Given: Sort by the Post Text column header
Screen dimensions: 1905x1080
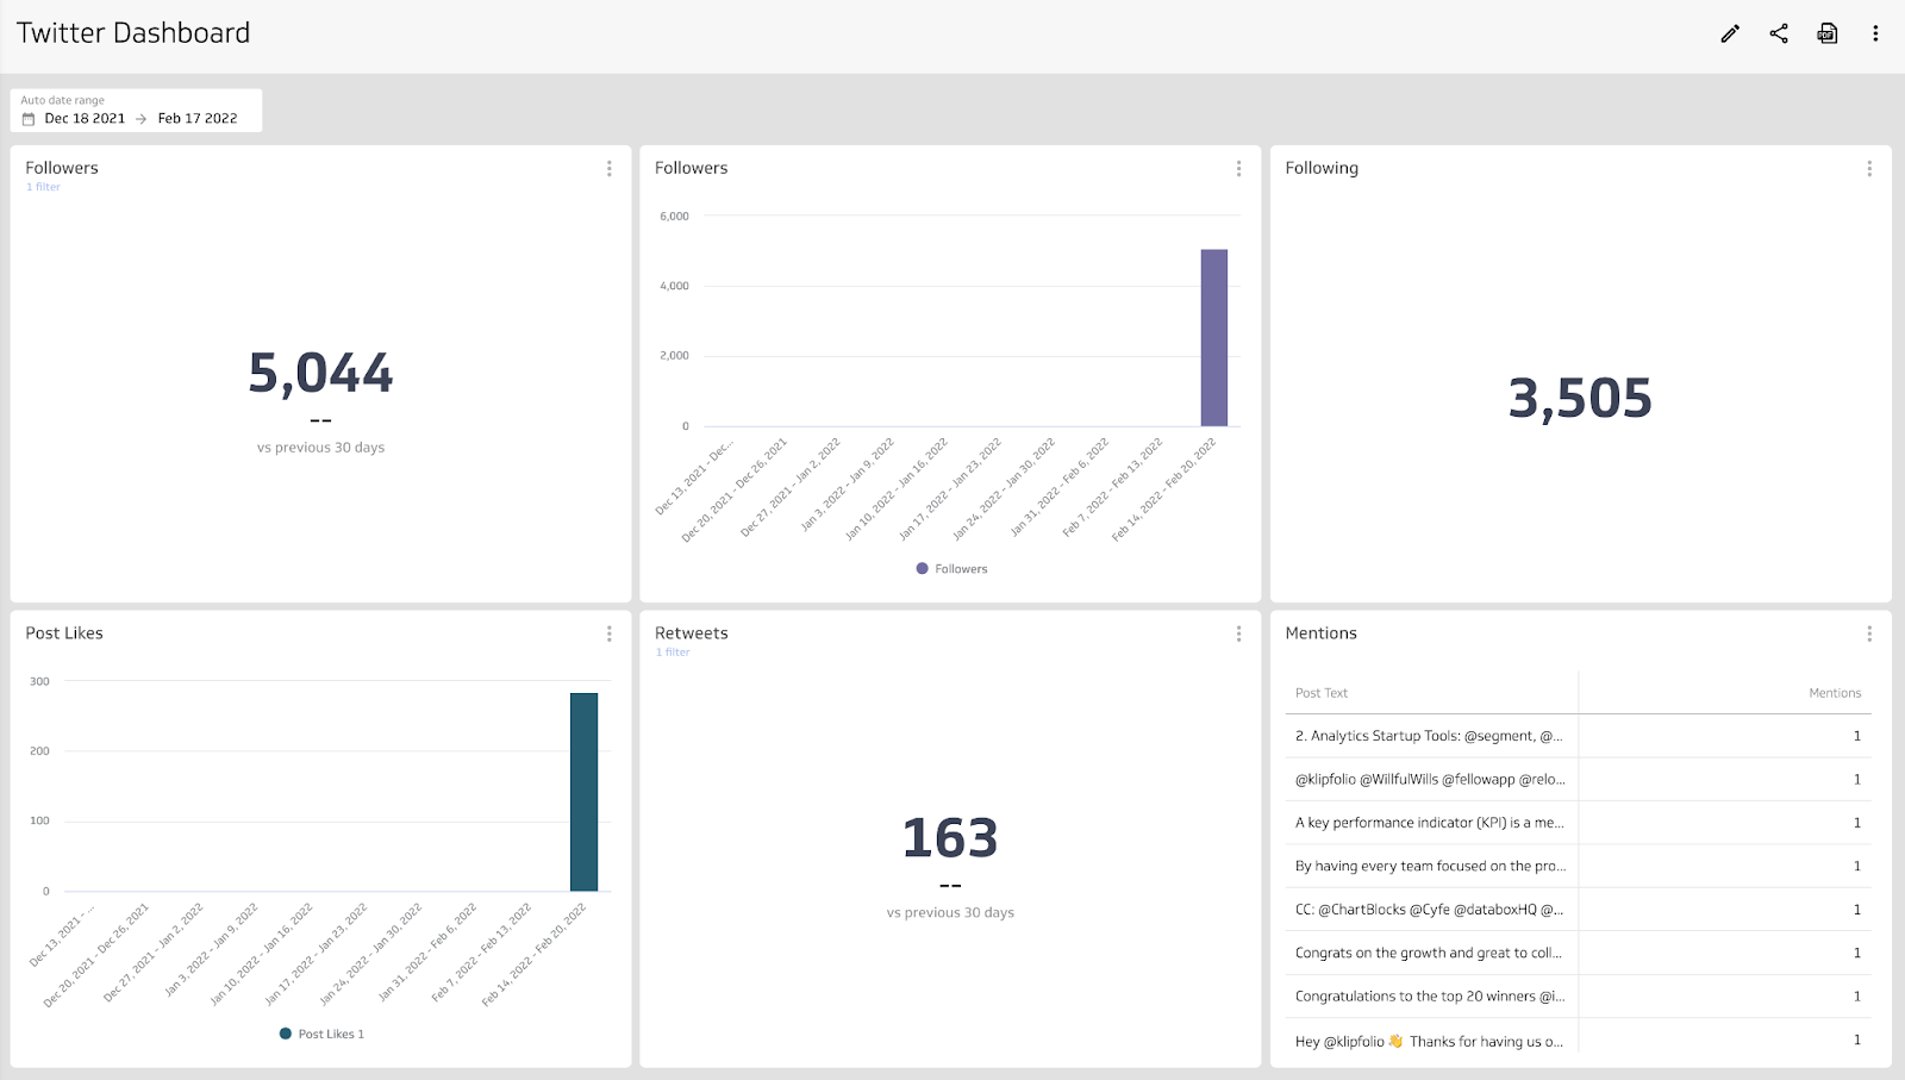Looking at the screenshot, I should pyautogui.click(x=1321, y=693).
